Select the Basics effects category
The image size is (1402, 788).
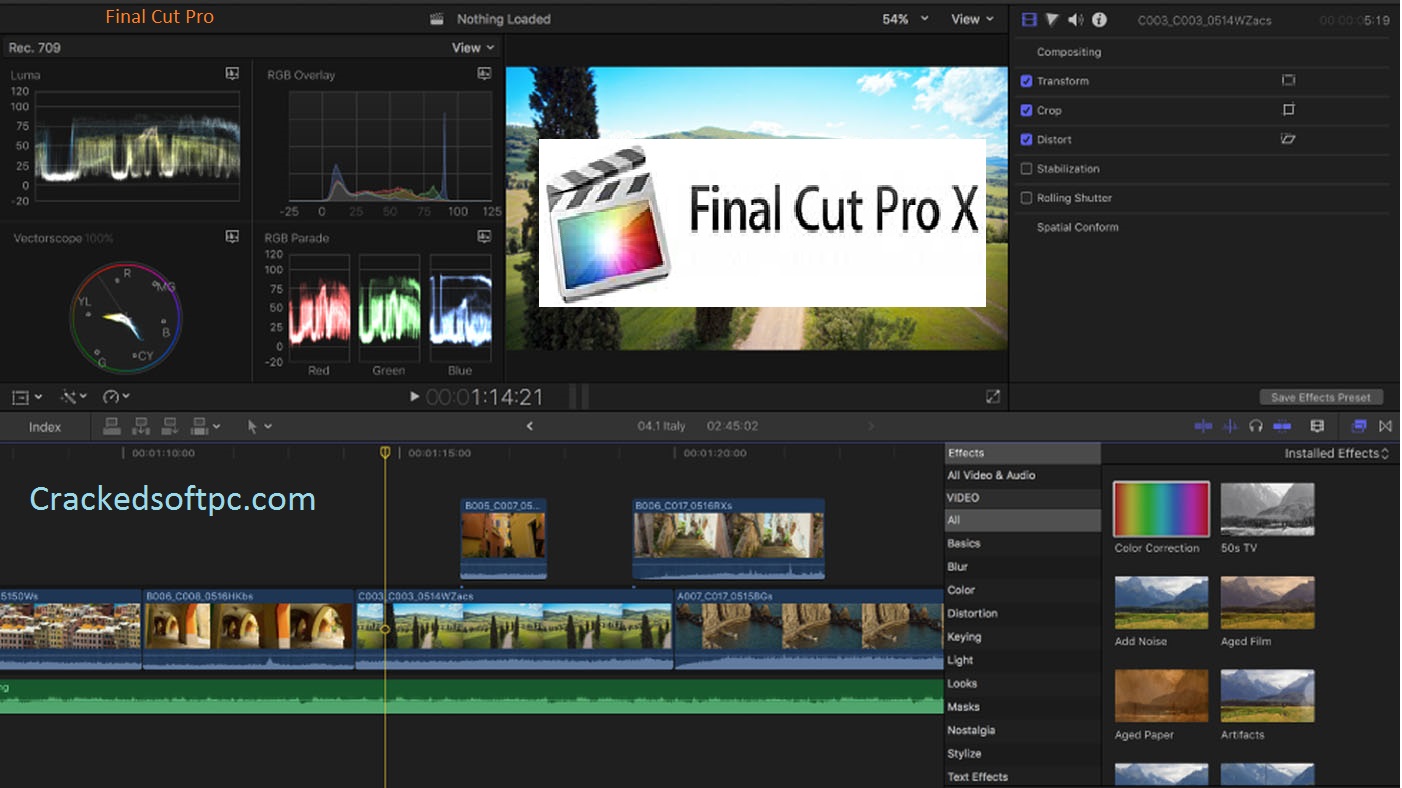(1022, 543)
